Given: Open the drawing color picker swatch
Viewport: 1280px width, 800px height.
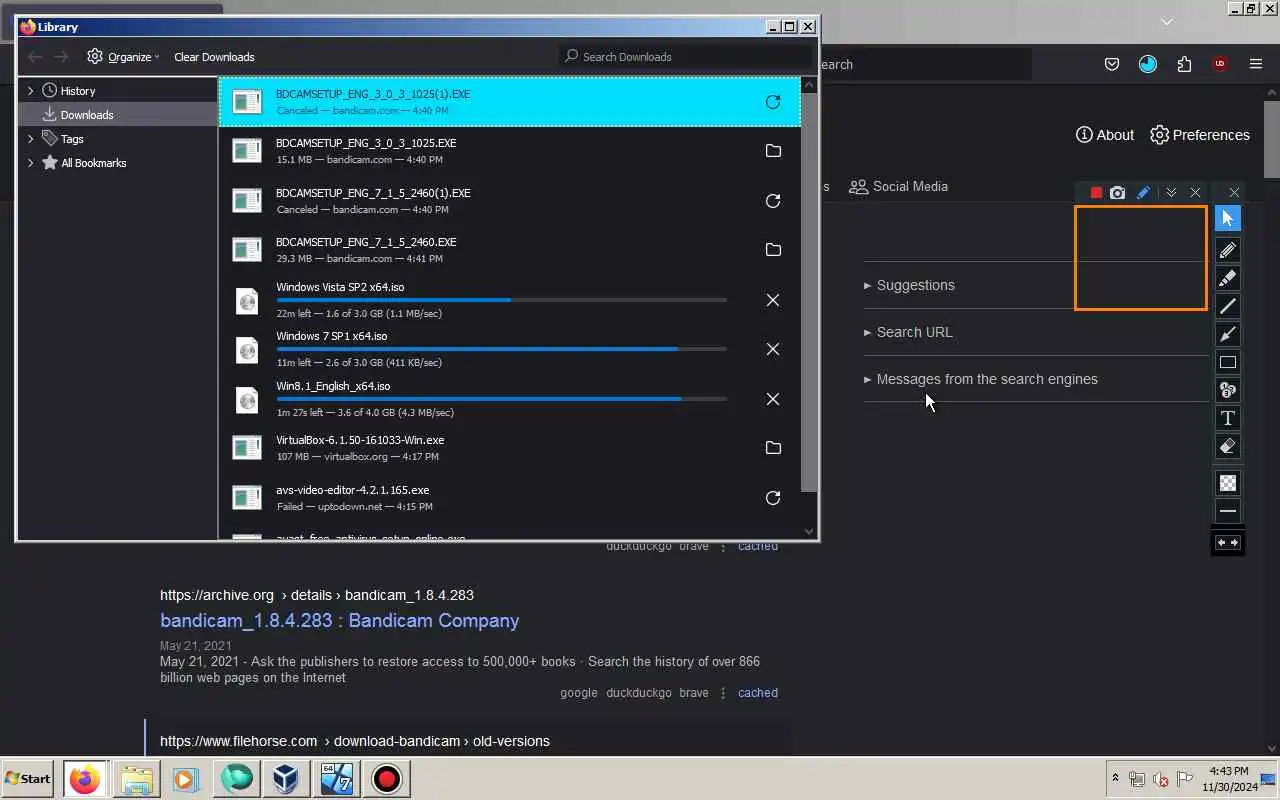Looking at the screenshot, I should tap(1228, 483).
